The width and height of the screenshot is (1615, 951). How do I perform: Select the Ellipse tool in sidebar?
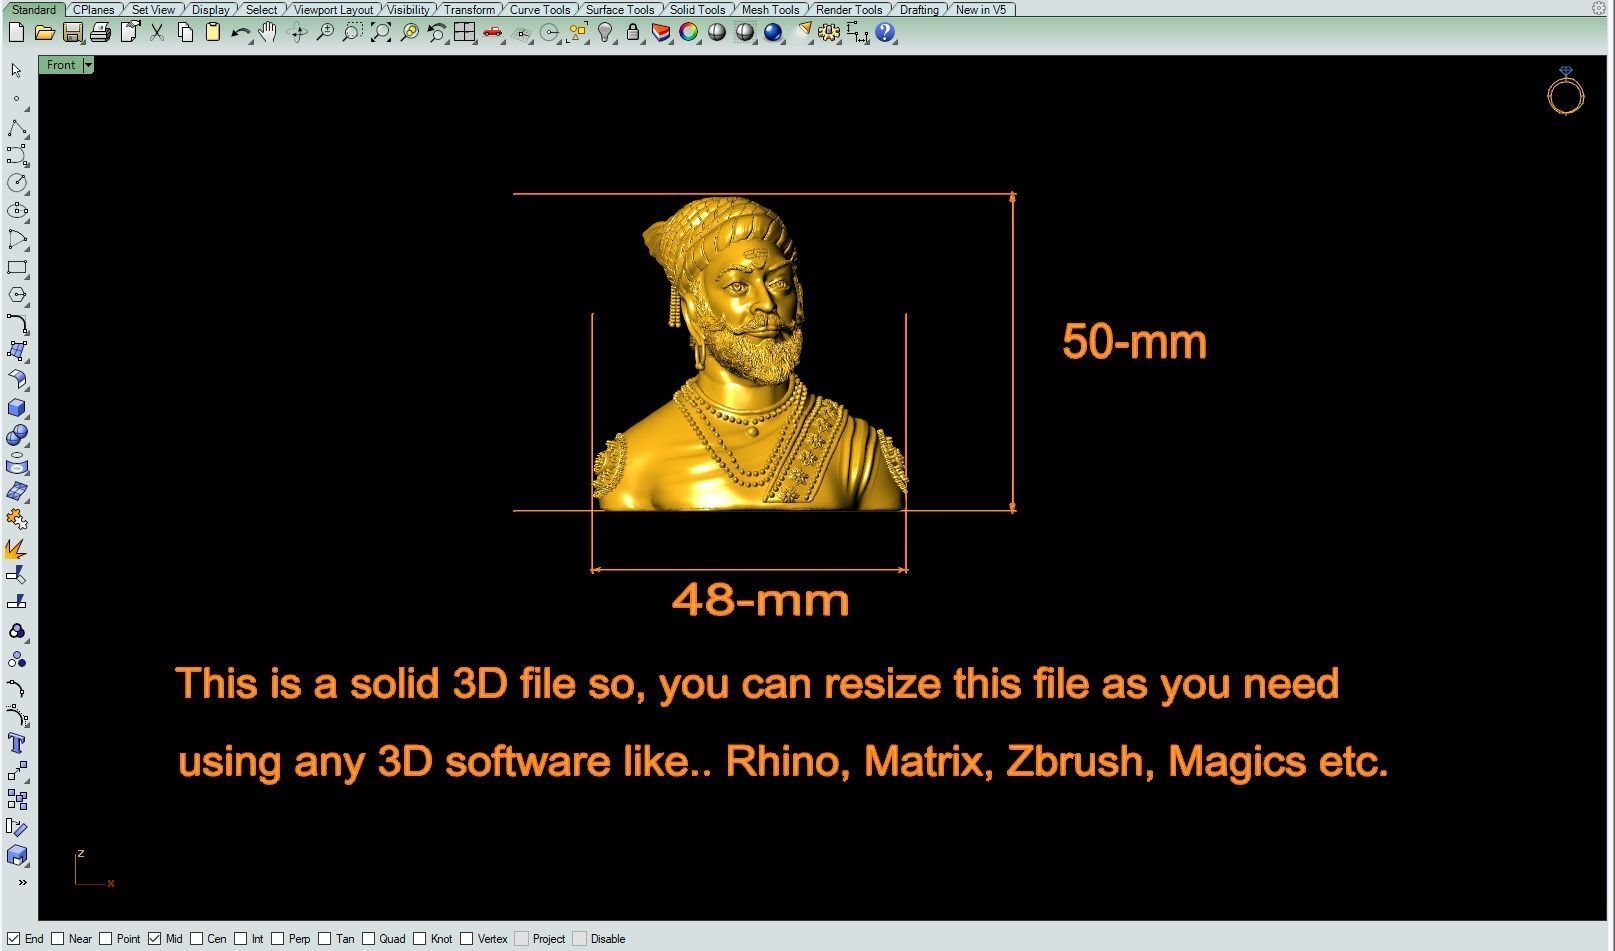(x=17, y=211)
